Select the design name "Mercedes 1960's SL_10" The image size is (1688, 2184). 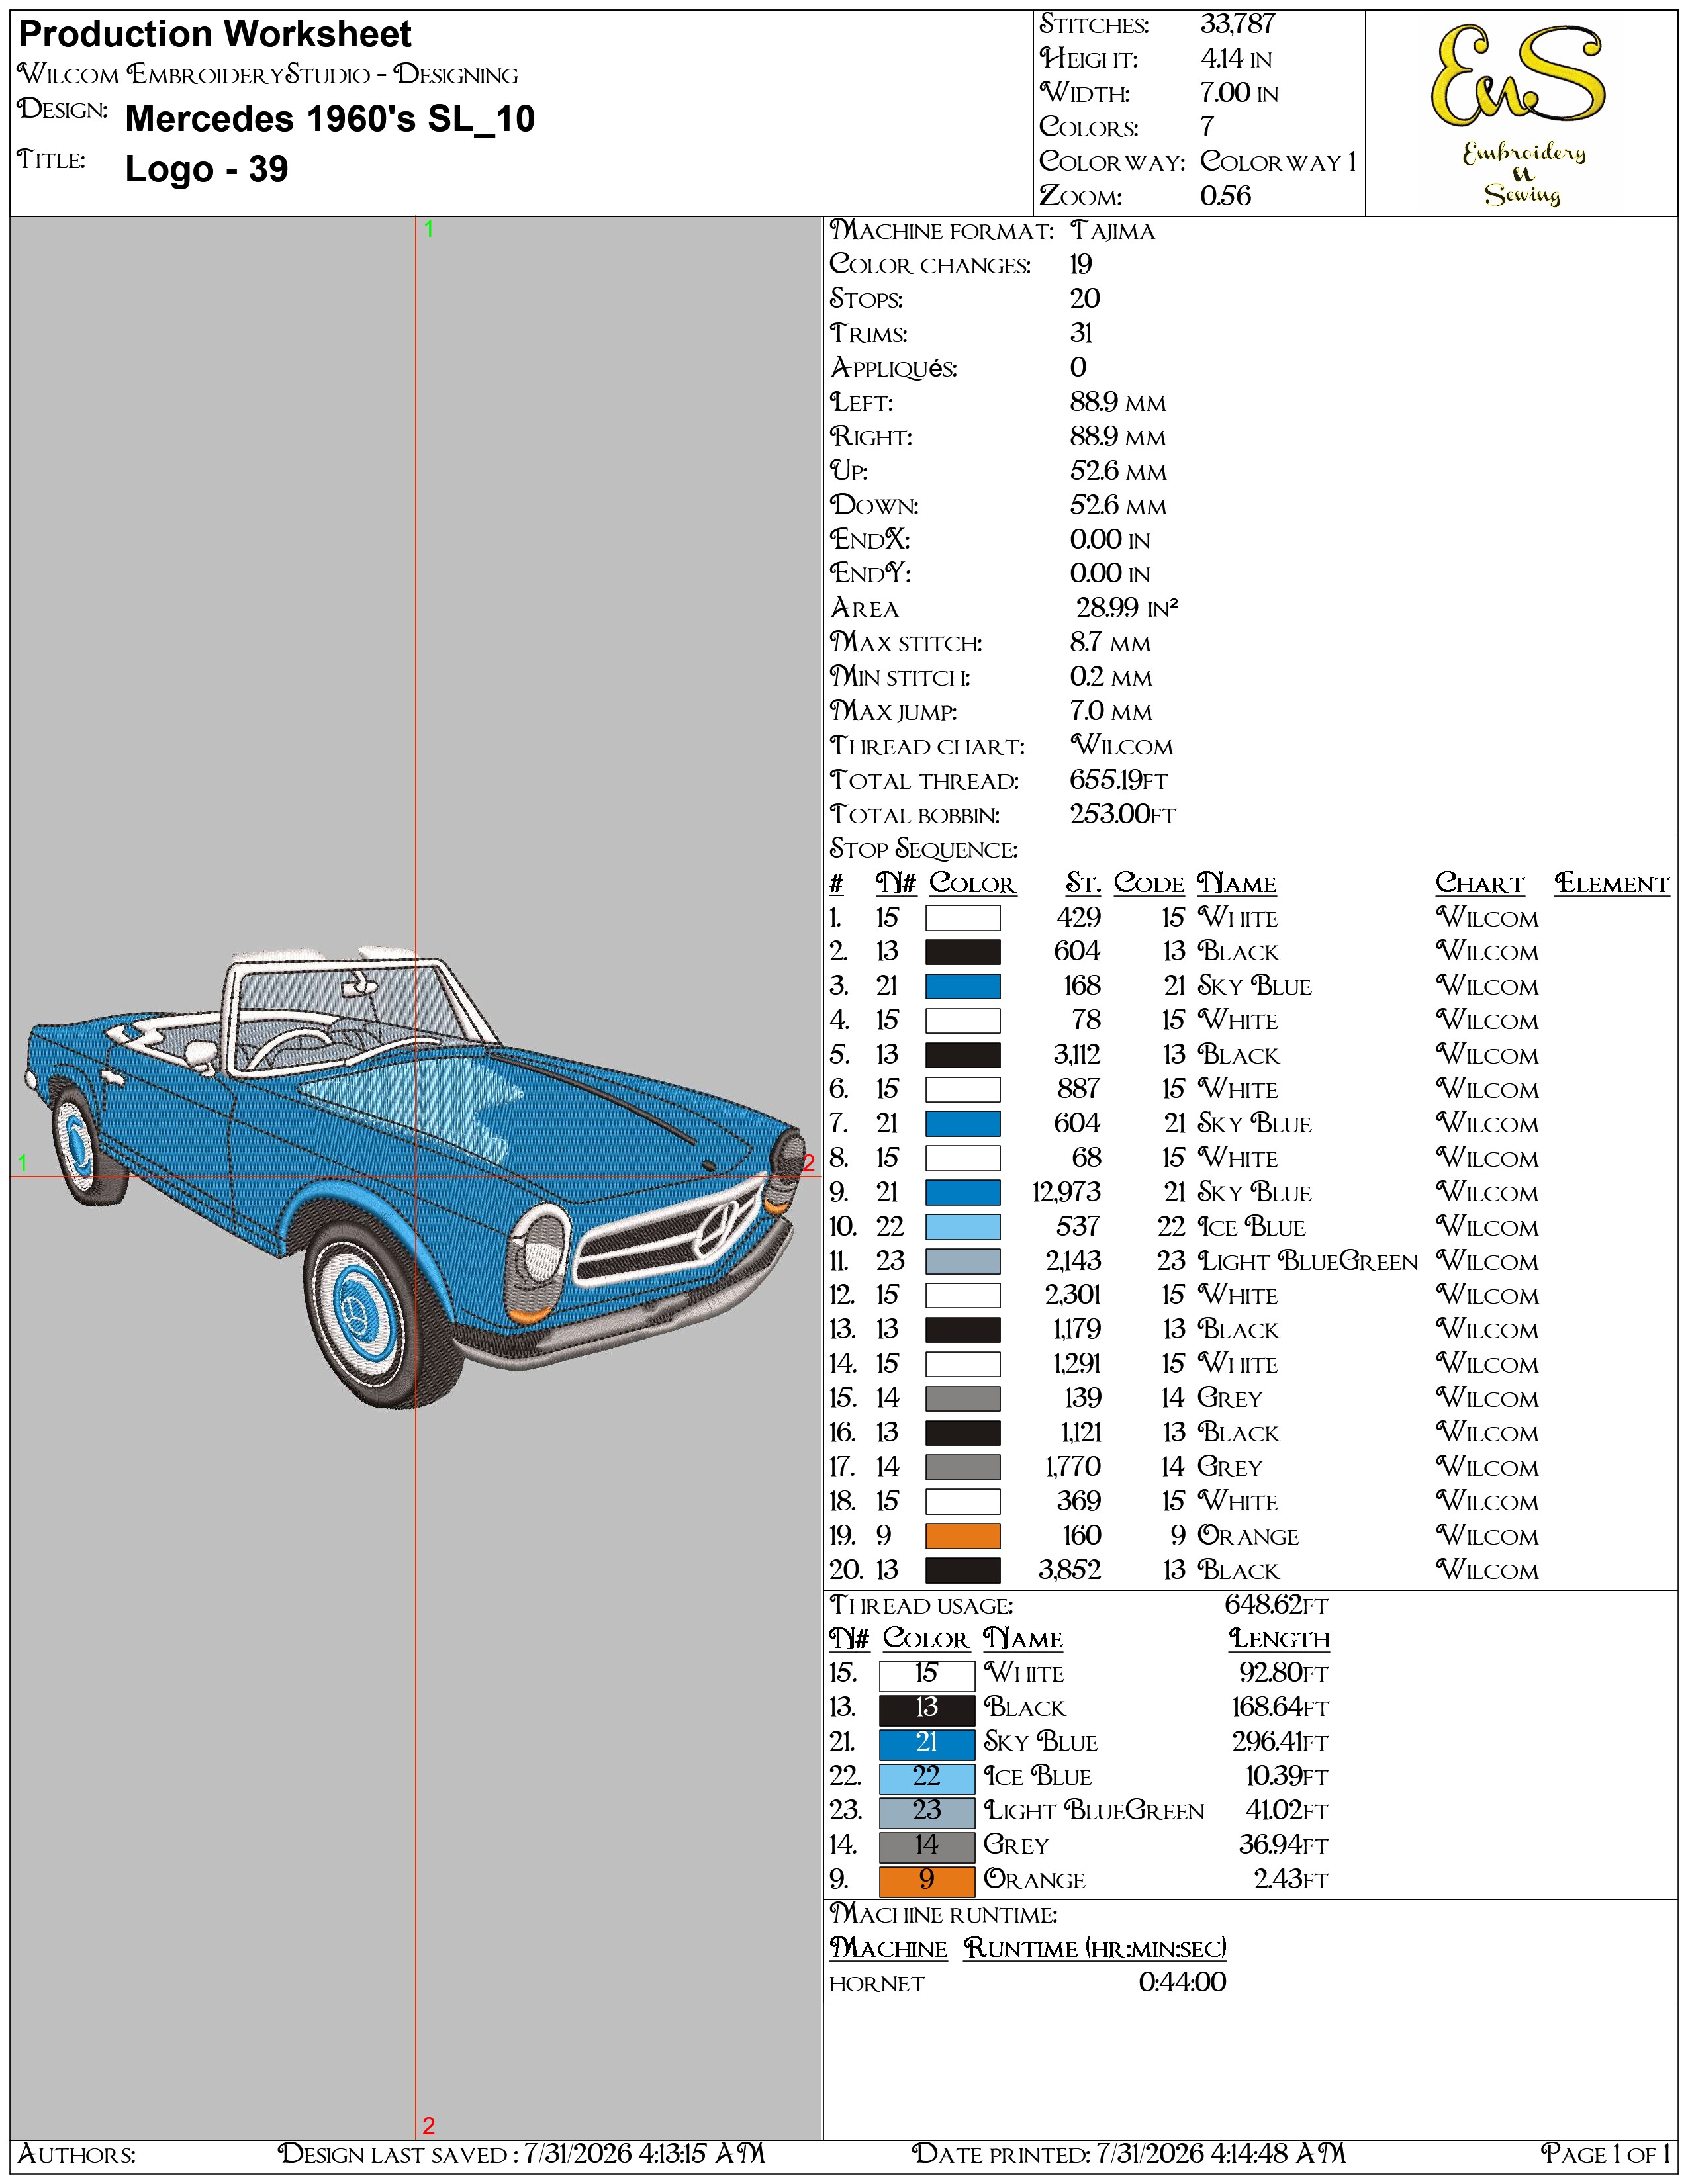click(x=330, y=119)
